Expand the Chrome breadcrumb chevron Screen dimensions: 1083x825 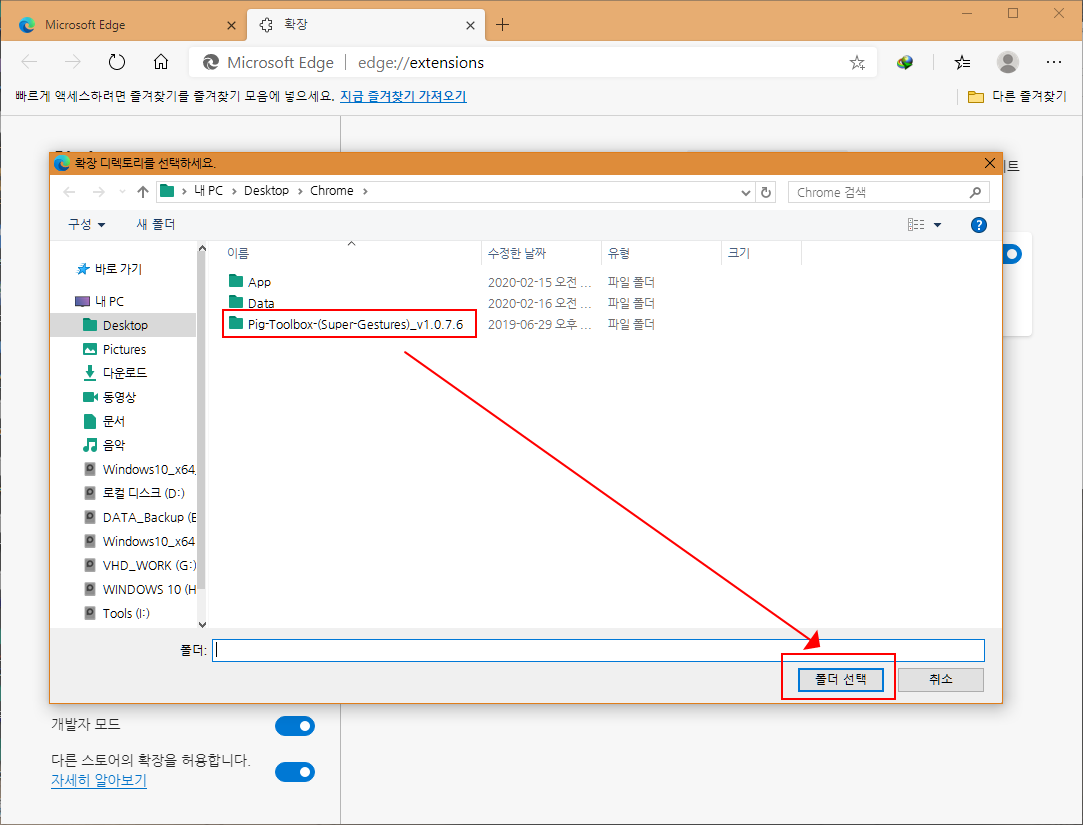tap(365, 191)
